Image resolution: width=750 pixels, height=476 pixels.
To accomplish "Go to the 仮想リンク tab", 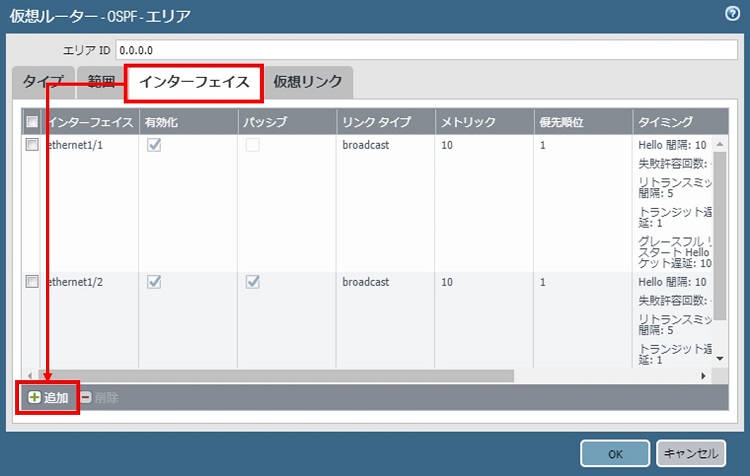I will coord(308,82).
